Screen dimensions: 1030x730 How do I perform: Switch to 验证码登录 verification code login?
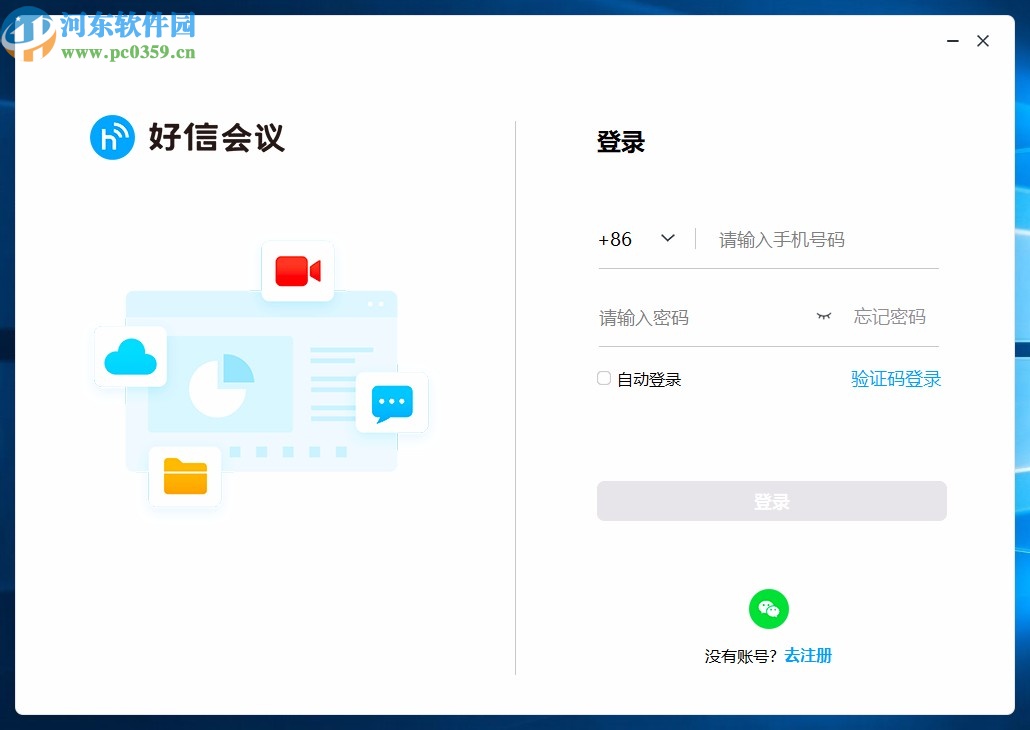(x=895, y=379)
